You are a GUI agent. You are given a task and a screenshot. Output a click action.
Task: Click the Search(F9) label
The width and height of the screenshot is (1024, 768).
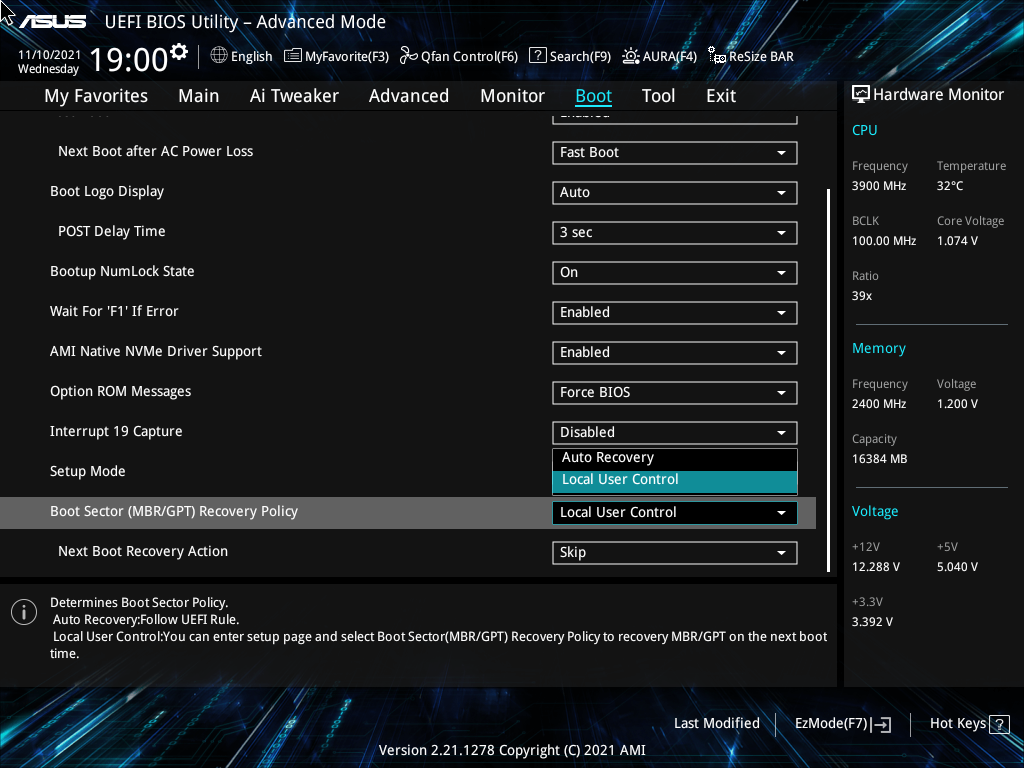580,56
